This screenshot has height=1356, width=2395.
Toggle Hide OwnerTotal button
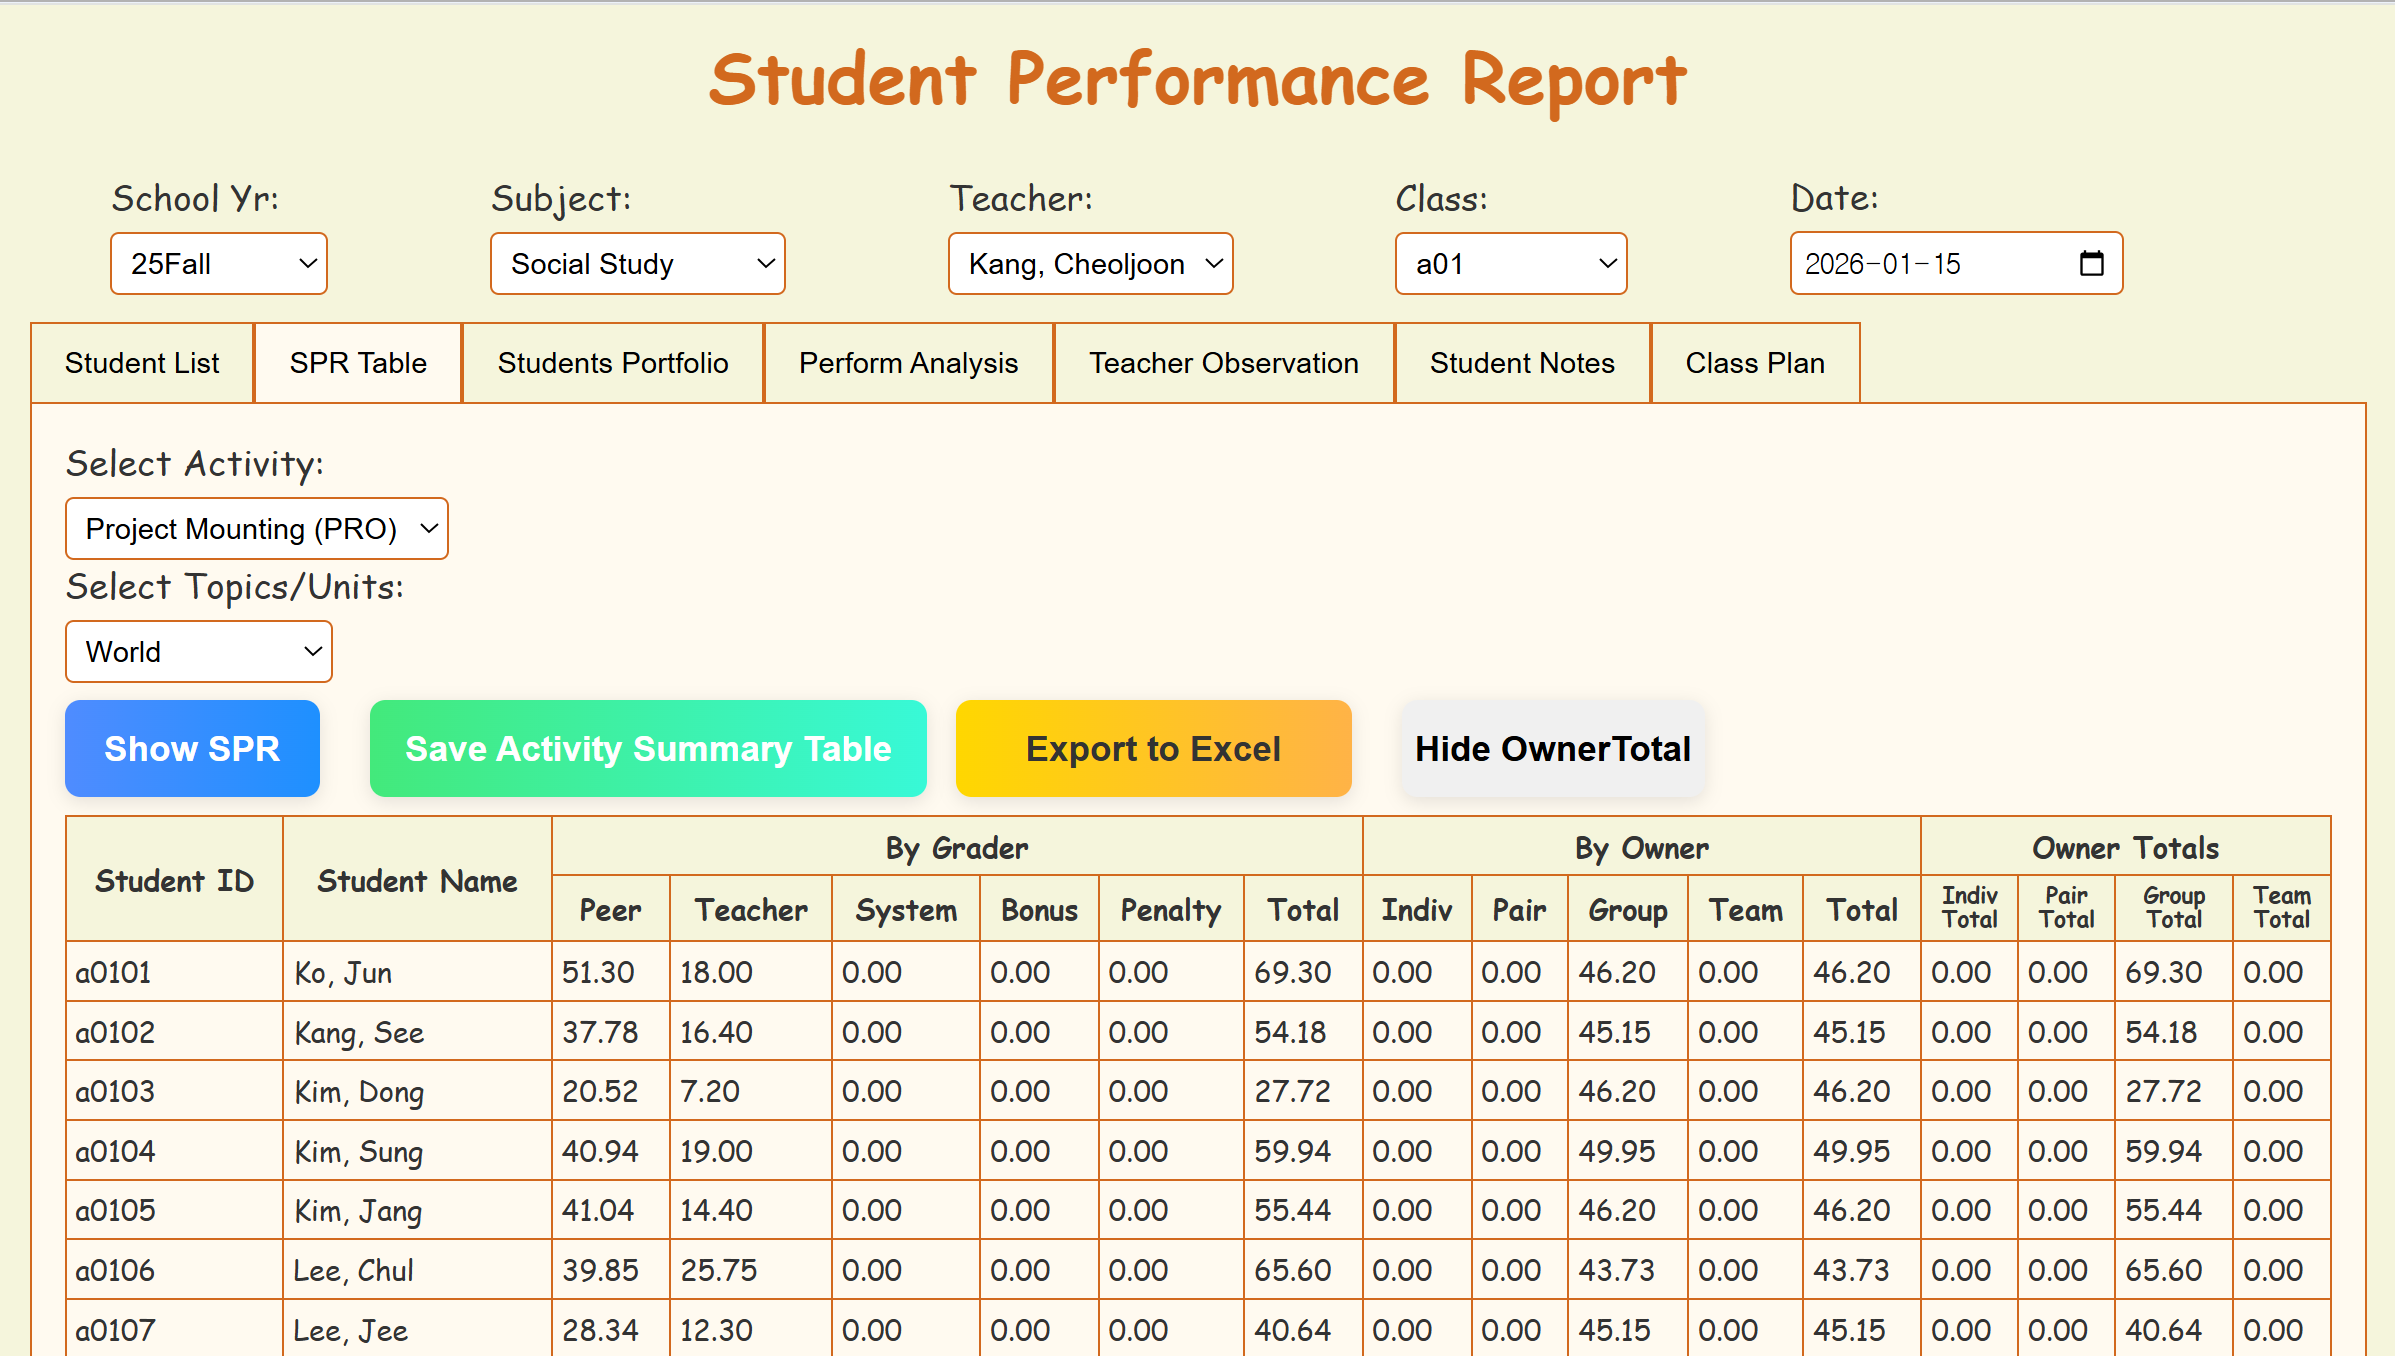tap(1552, 749)
